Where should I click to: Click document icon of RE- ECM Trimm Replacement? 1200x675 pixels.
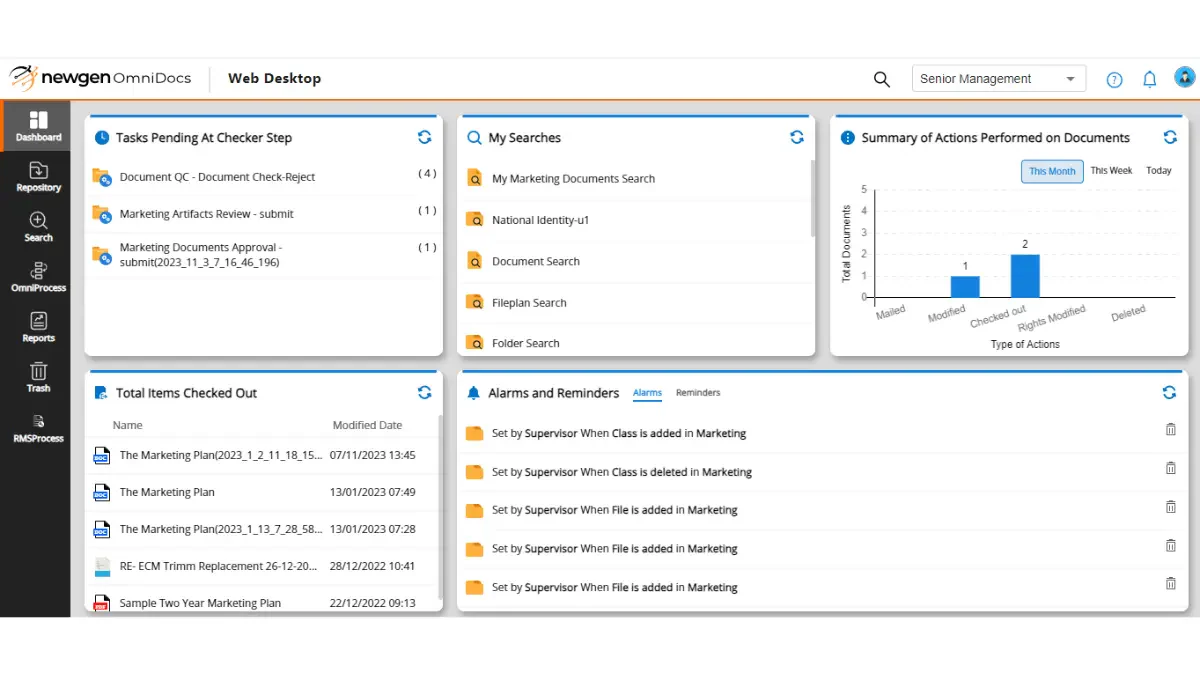click(101, 566)
